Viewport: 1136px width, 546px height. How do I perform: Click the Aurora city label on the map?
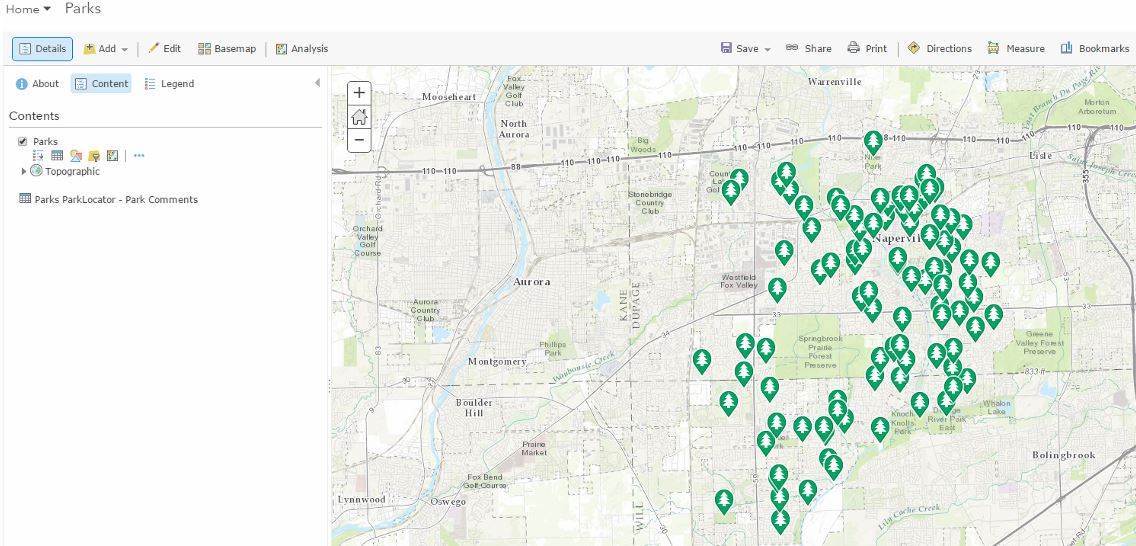(x=531, y=282)
